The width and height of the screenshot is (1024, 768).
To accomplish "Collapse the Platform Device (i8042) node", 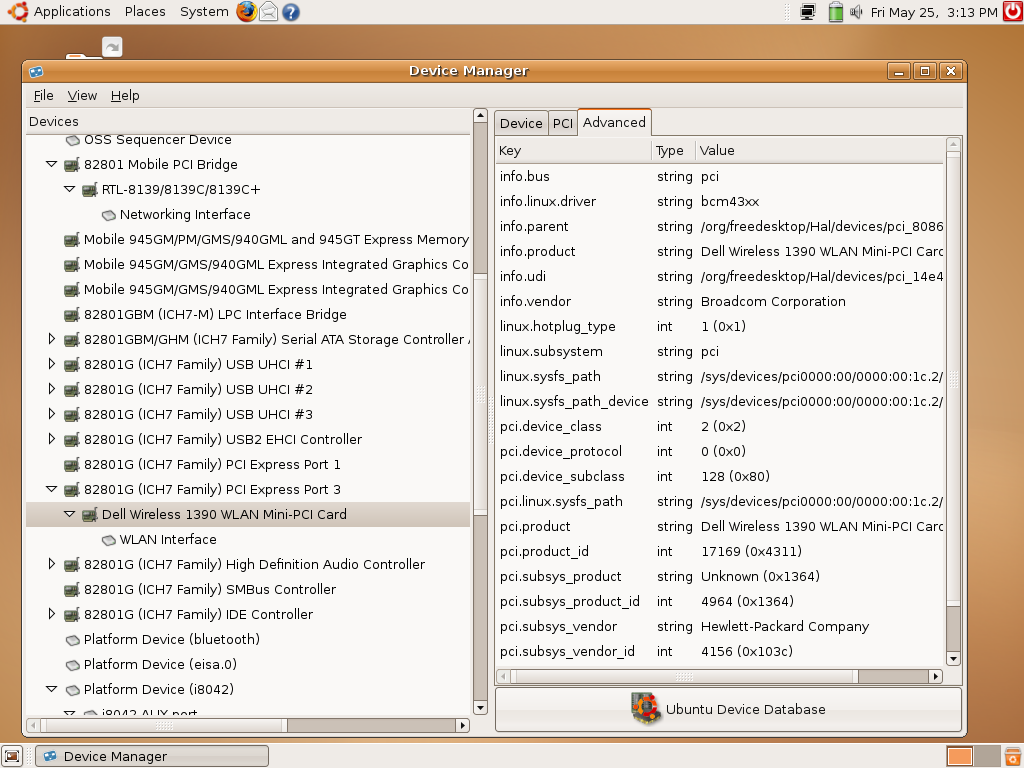I will tap(51, 689).
